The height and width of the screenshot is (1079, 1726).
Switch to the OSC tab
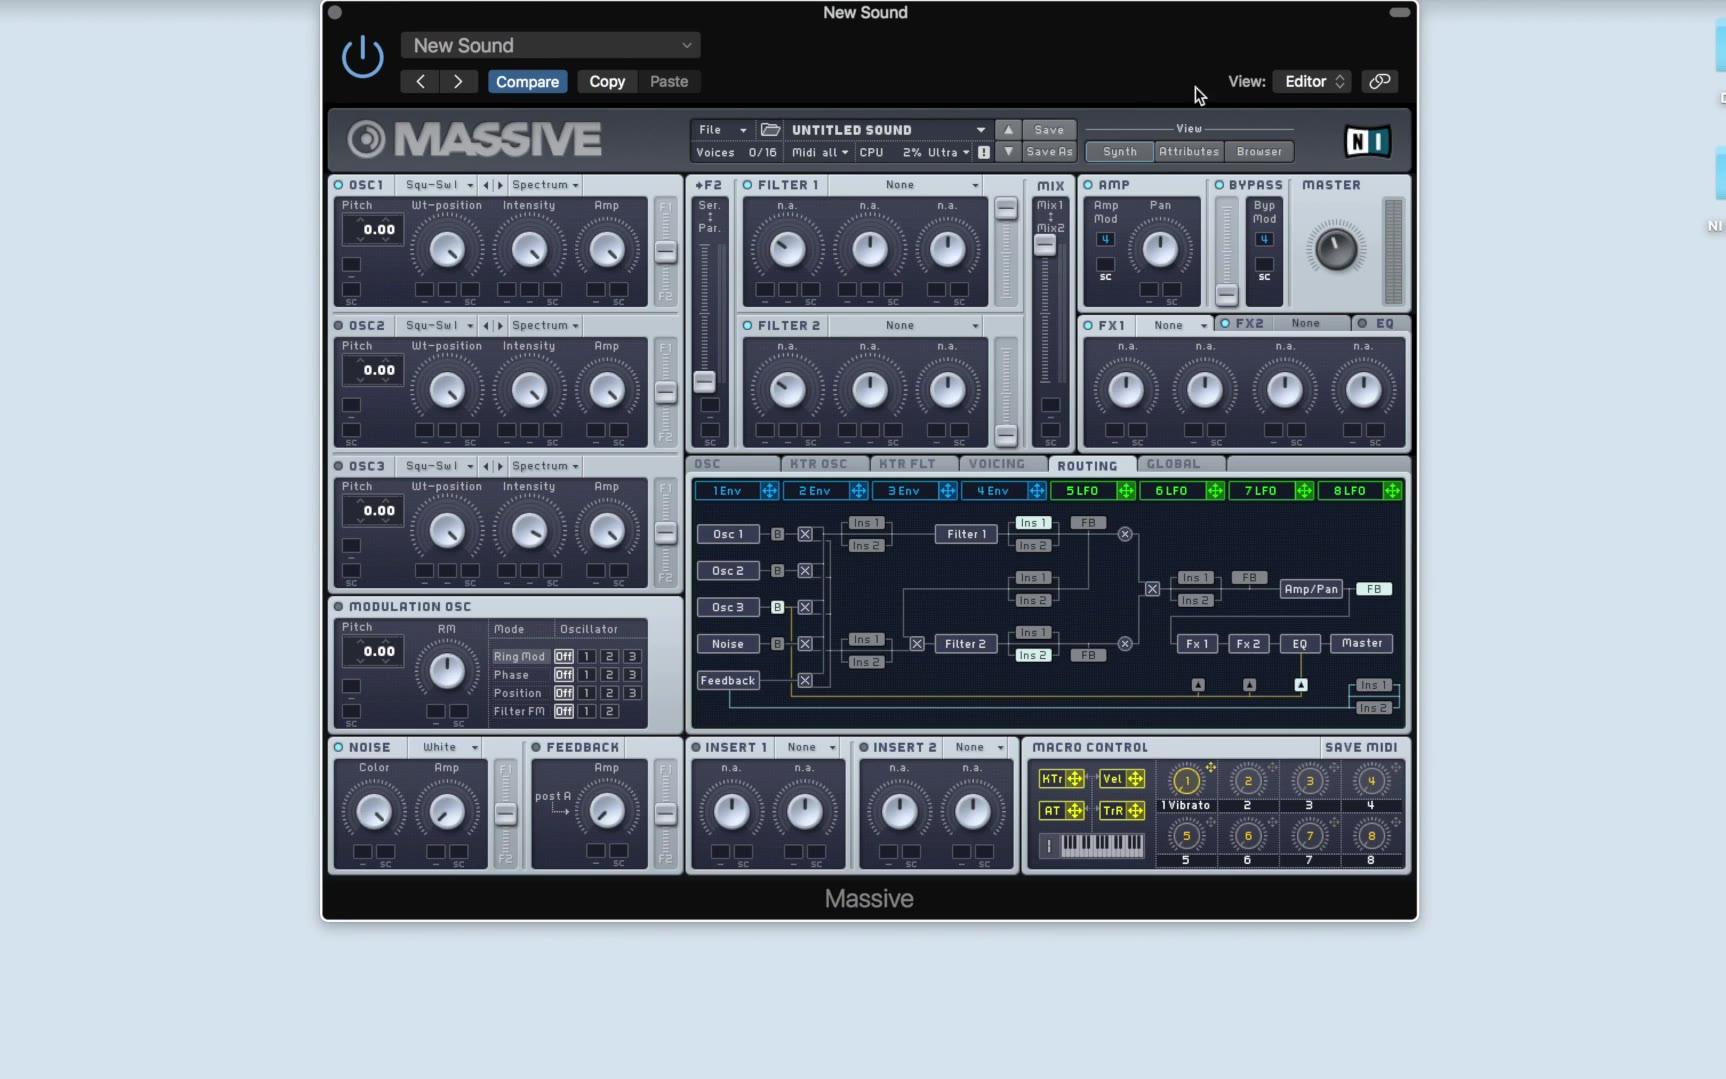click(734, 464)
